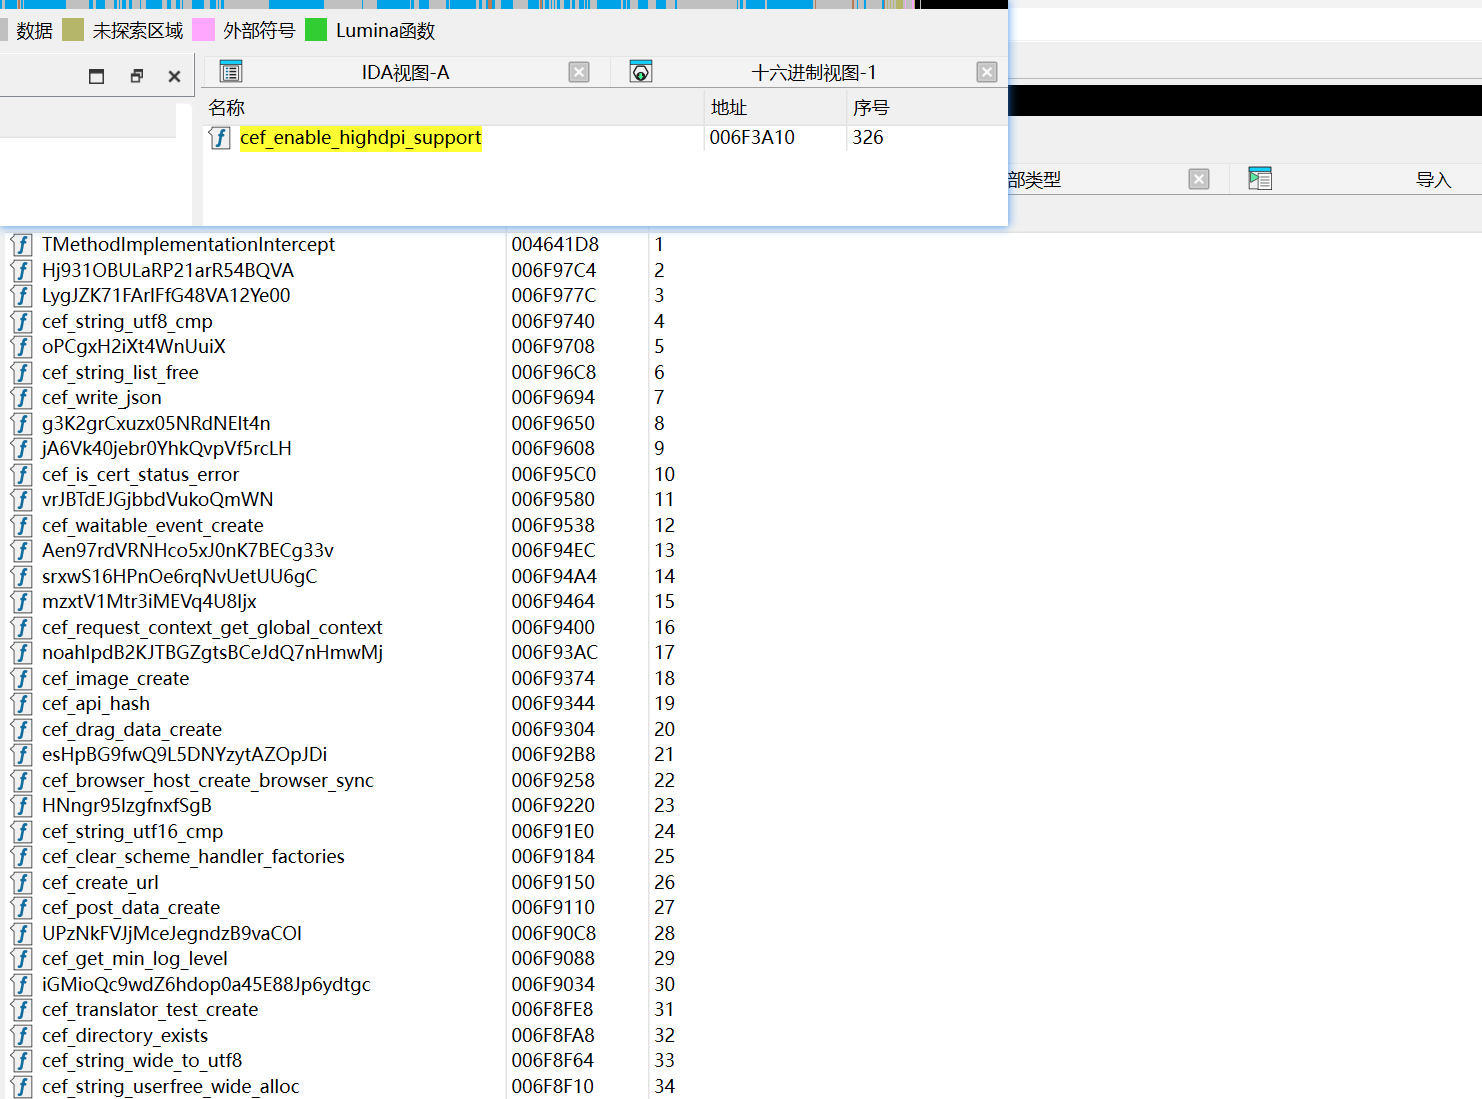Screen dimensions: 1482x1099
Task: Sort list by 名称 column header
Action: pyautogui.click(x=227, y=108)
